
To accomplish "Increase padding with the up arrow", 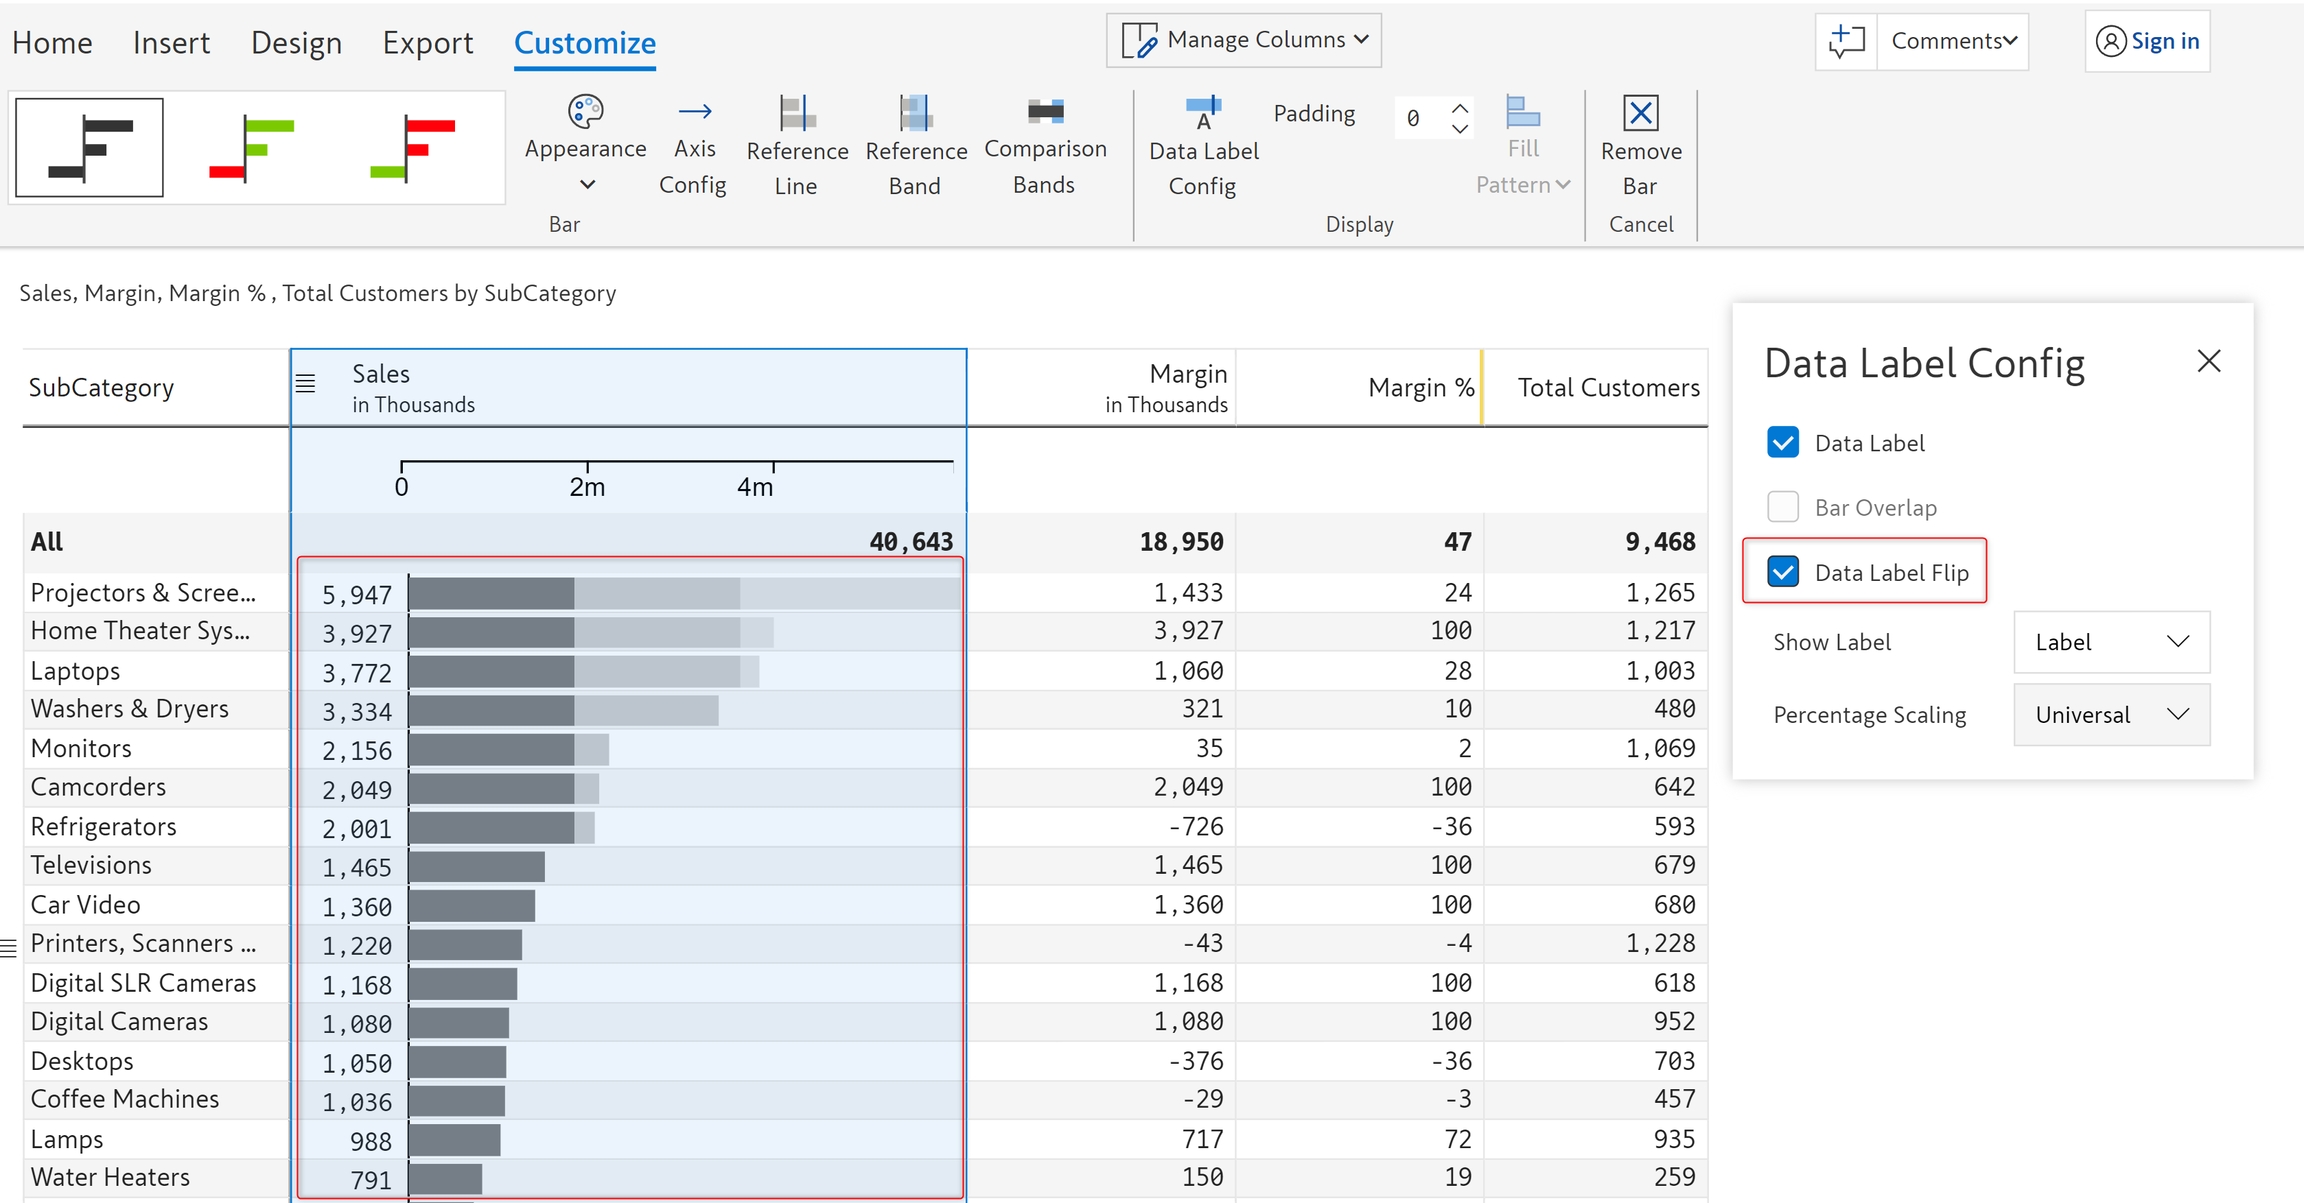I will point(1460,107).
